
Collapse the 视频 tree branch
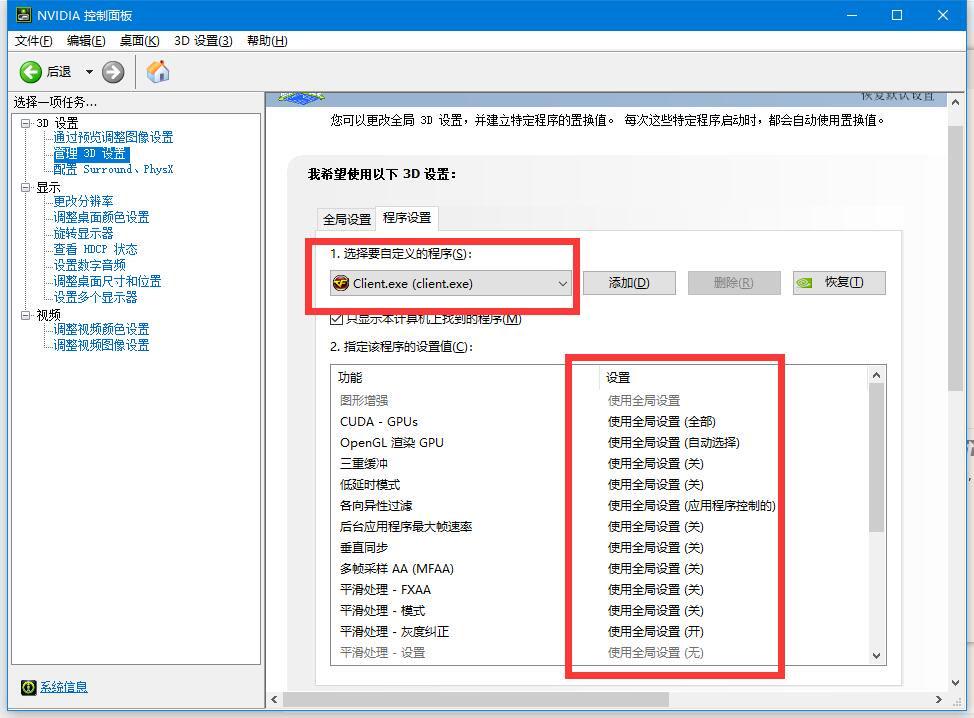click(x=25, y=313)
